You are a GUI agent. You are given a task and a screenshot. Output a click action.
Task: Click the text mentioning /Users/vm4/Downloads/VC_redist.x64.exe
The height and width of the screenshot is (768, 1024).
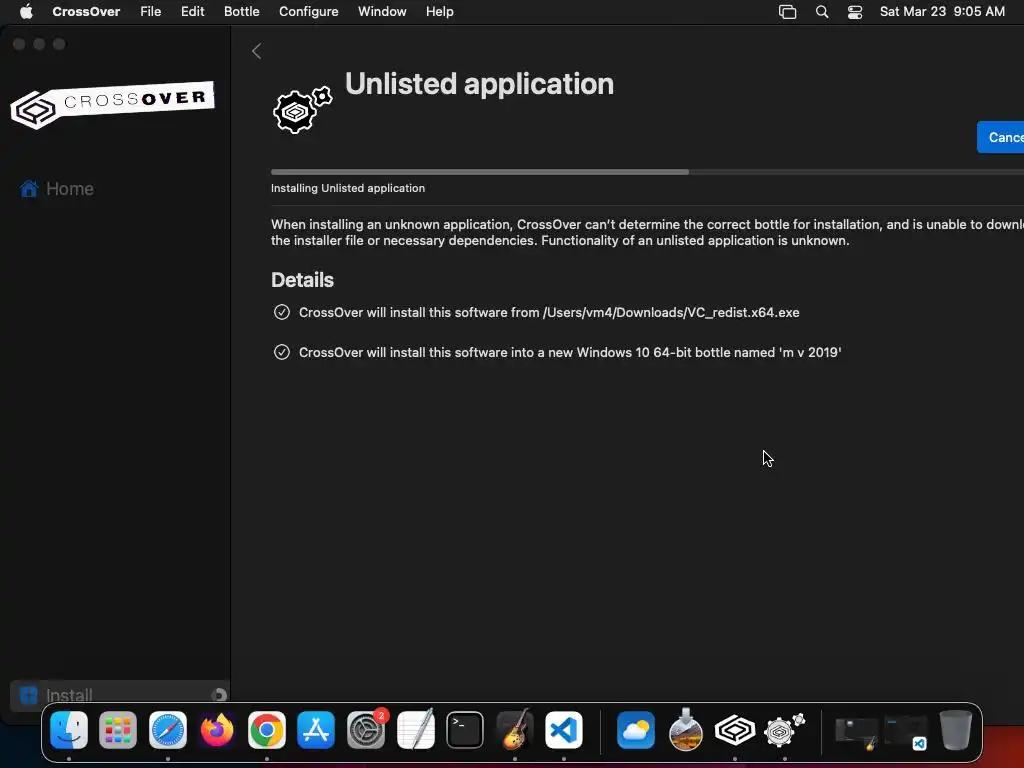click(549, 312)
